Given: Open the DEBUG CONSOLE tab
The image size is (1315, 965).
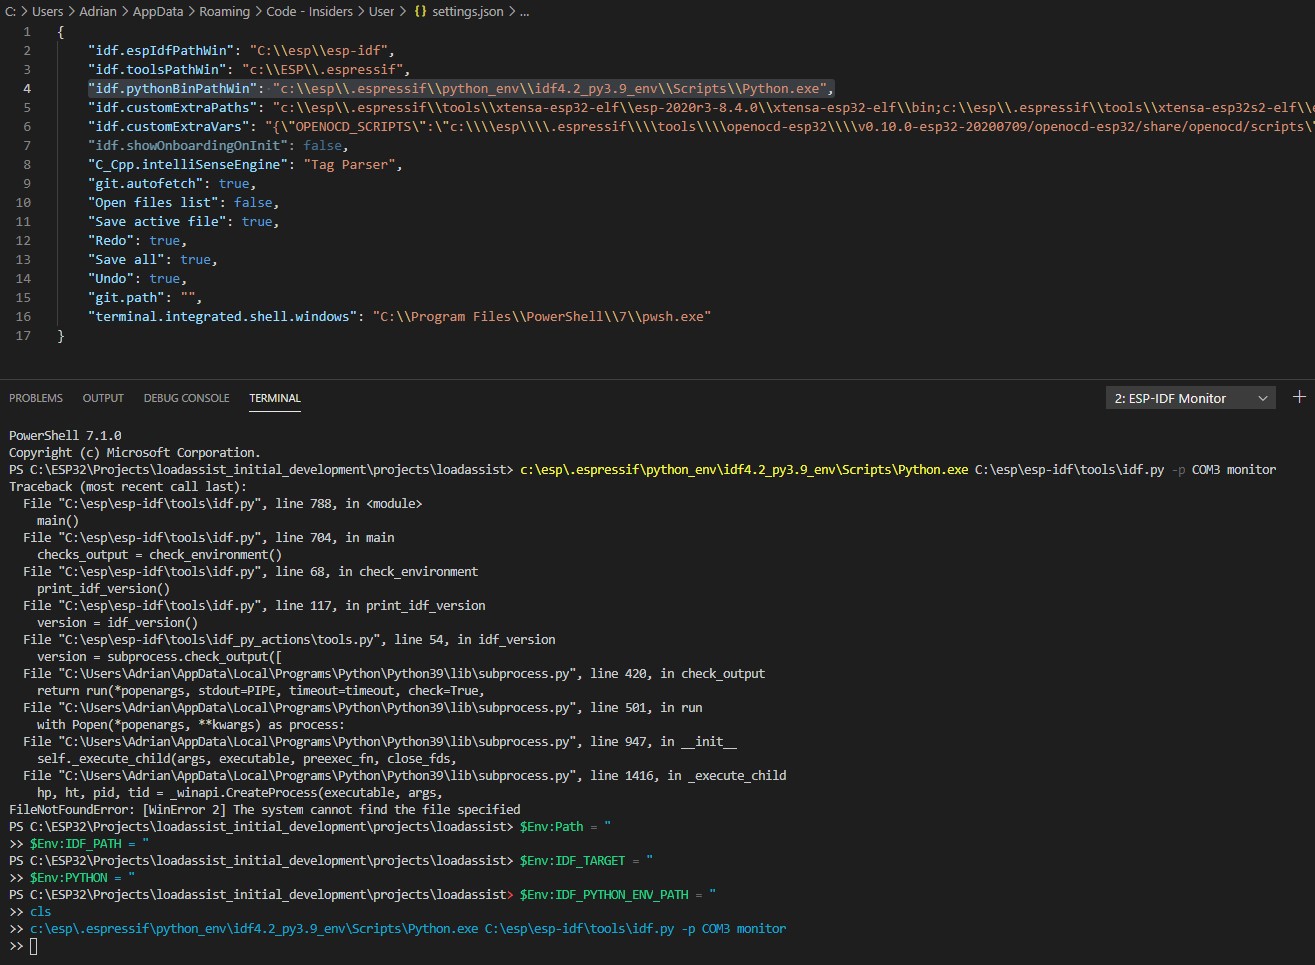Looking at the screenshot, I should click(186, 398).
